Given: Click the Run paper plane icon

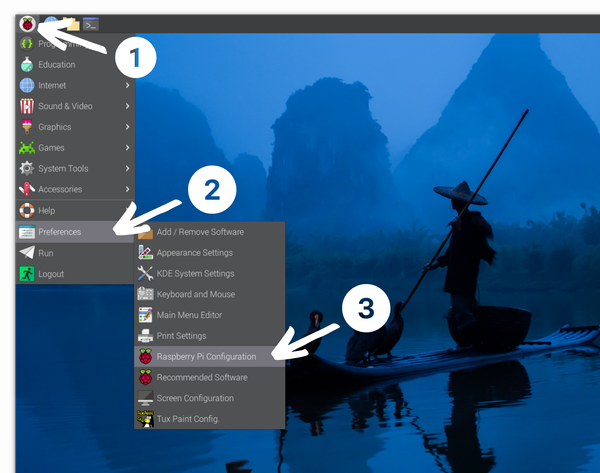Looking at the screenshot, I should pyautogui.click(x=27, y=253).
